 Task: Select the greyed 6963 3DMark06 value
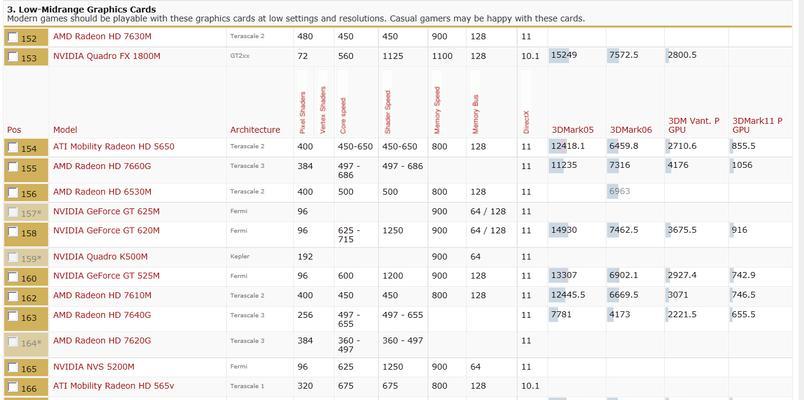(620, 191)
